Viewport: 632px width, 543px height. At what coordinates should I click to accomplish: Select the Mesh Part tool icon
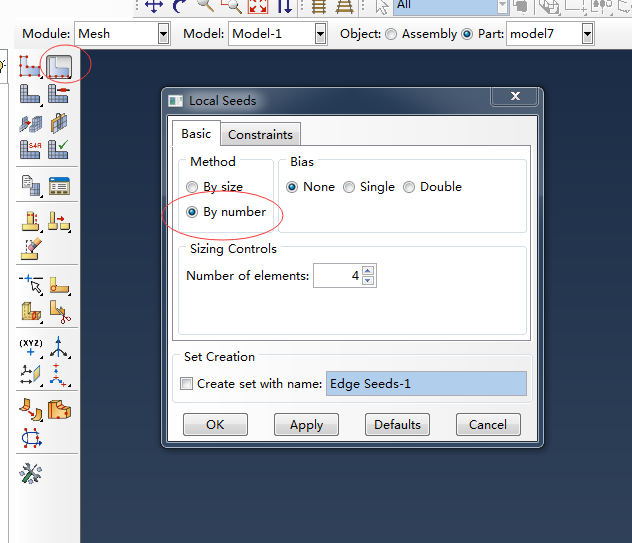coord(30,94)
